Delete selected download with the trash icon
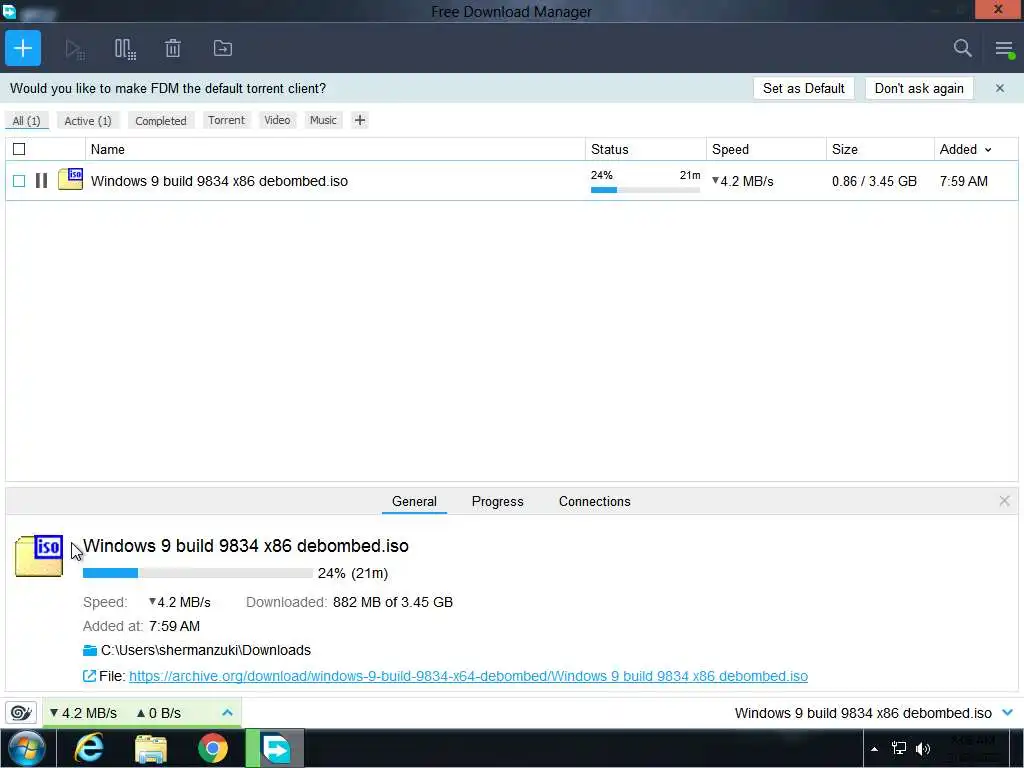This screenshot has width=1024, height=768. [x=172, y=48]
